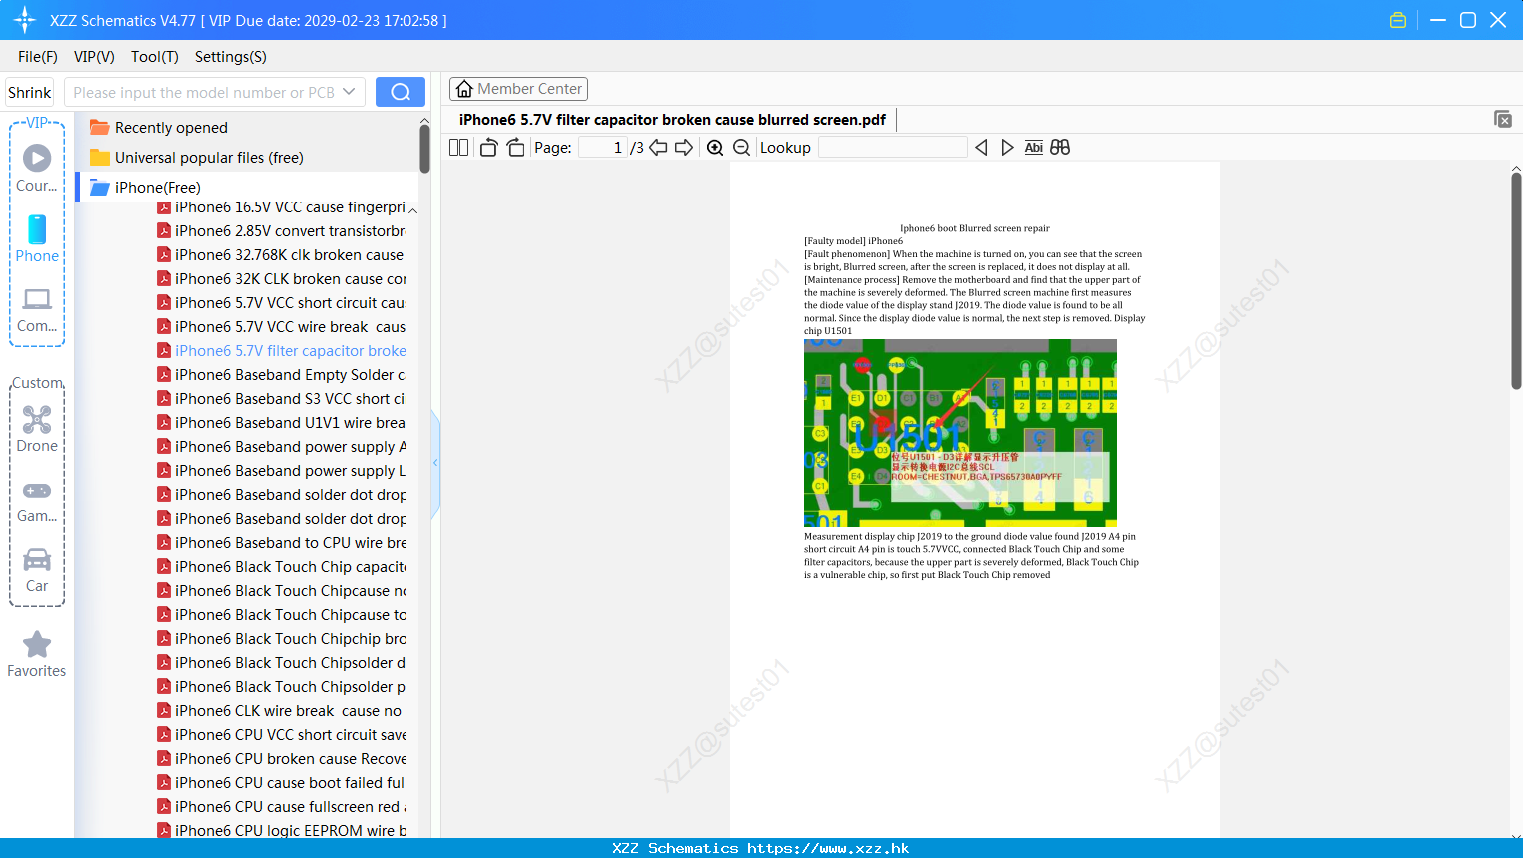Toggle two-page view layout icon

(x=458, y=148)
